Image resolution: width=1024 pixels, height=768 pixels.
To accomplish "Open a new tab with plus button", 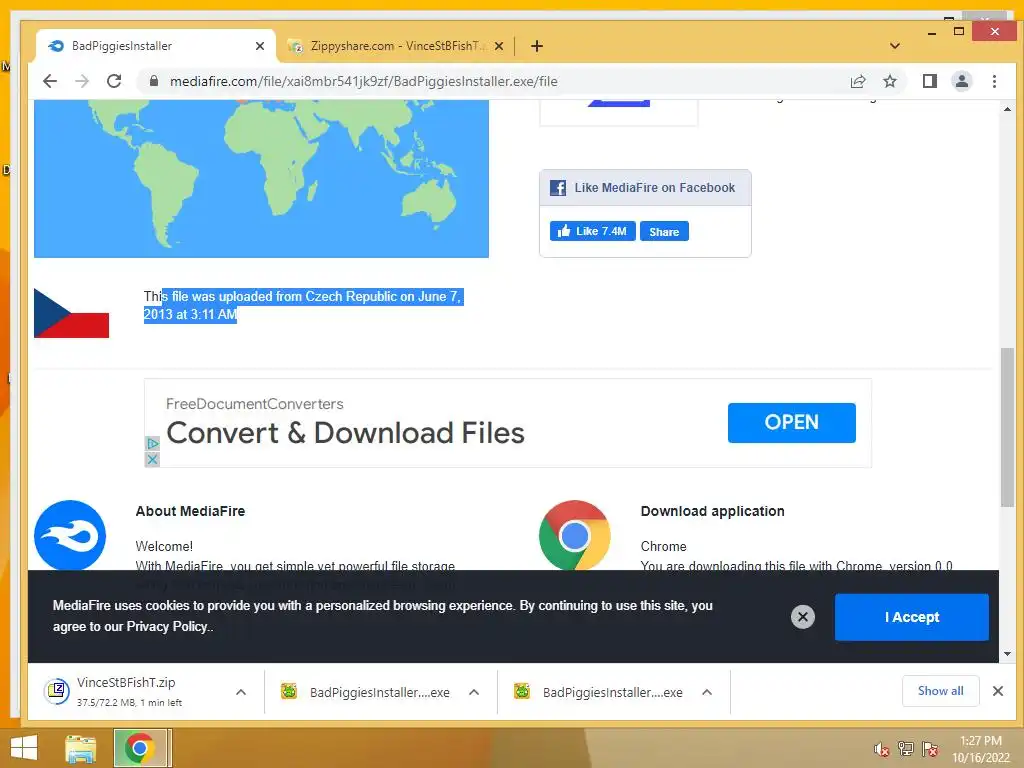I will click(x=537, y=46).
